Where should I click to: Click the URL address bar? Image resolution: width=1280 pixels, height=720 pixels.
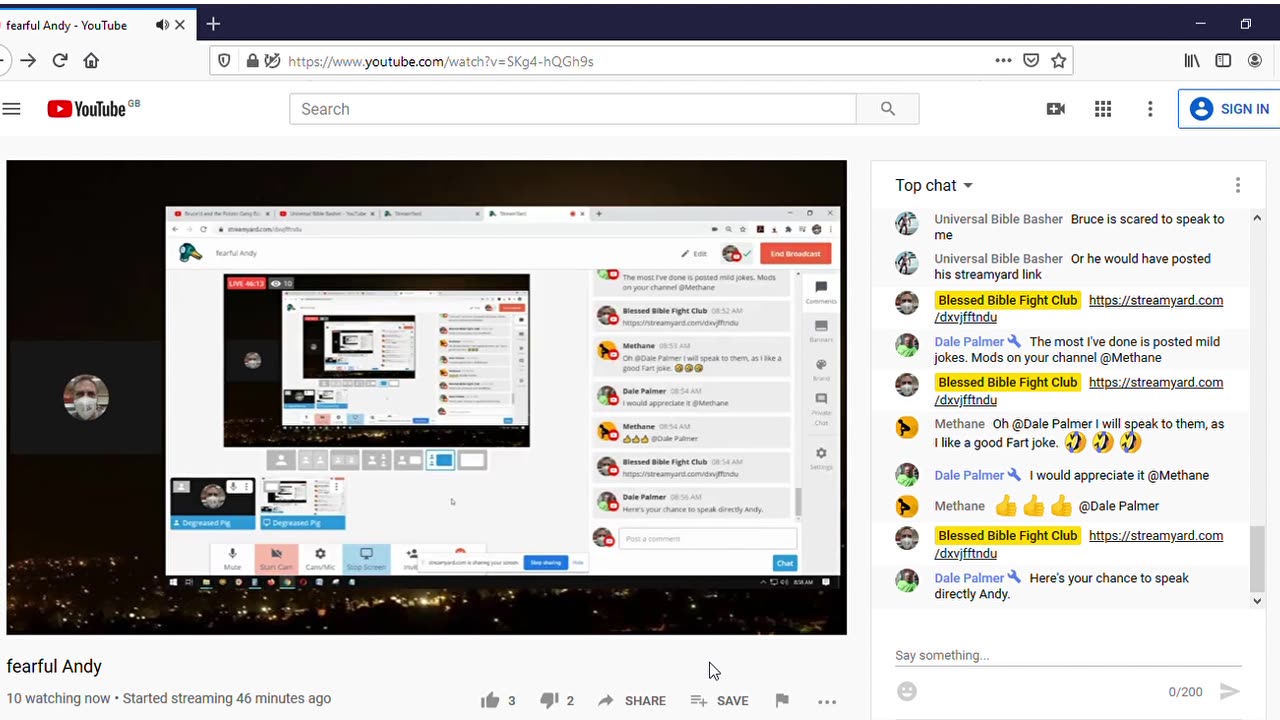point(640,61)
